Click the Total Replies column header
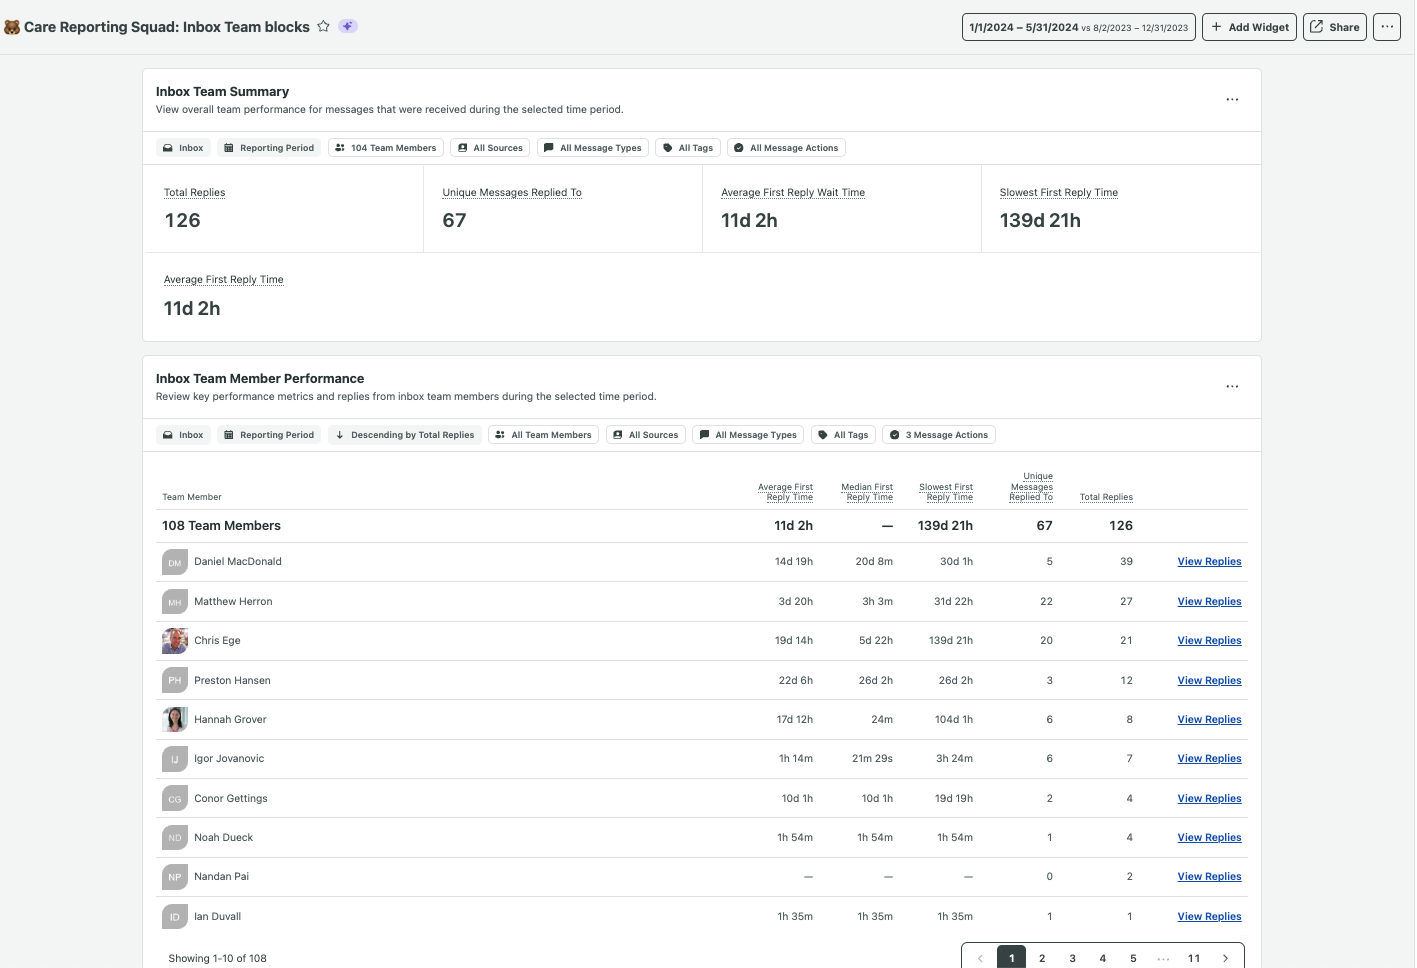The height and width of the screenshot is (968, 1417). [1106, 497]
